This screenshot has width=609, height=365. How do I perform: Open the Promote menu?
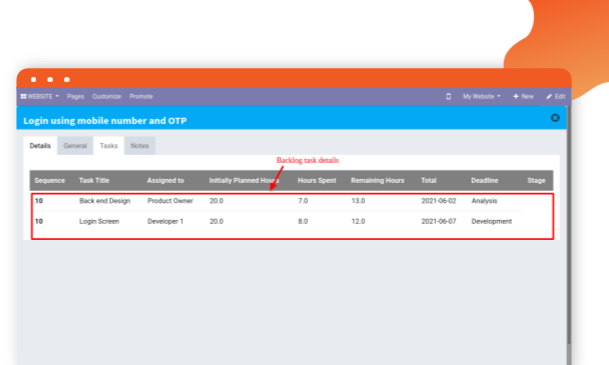click(141, 96)
